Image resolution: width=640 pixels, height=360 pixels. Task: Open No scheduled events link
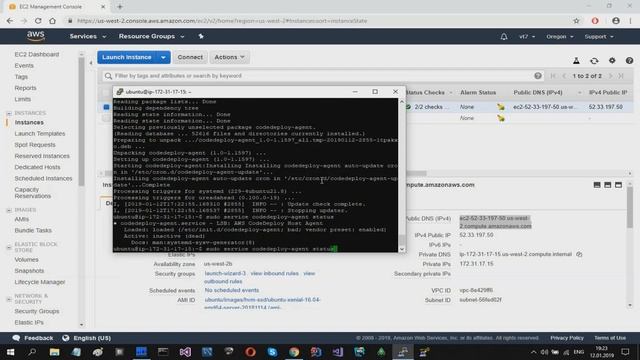pos(231,290)
